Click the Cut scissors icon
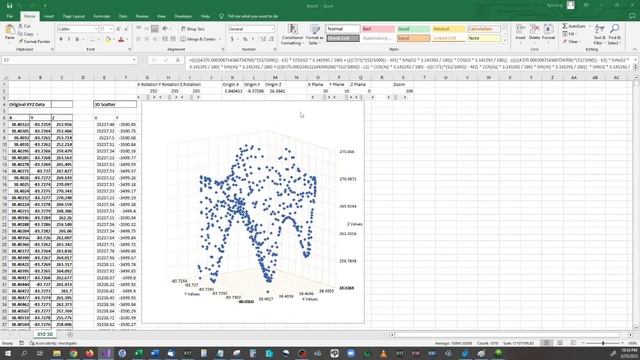This screenshot has width=640, height=360. 20,26
